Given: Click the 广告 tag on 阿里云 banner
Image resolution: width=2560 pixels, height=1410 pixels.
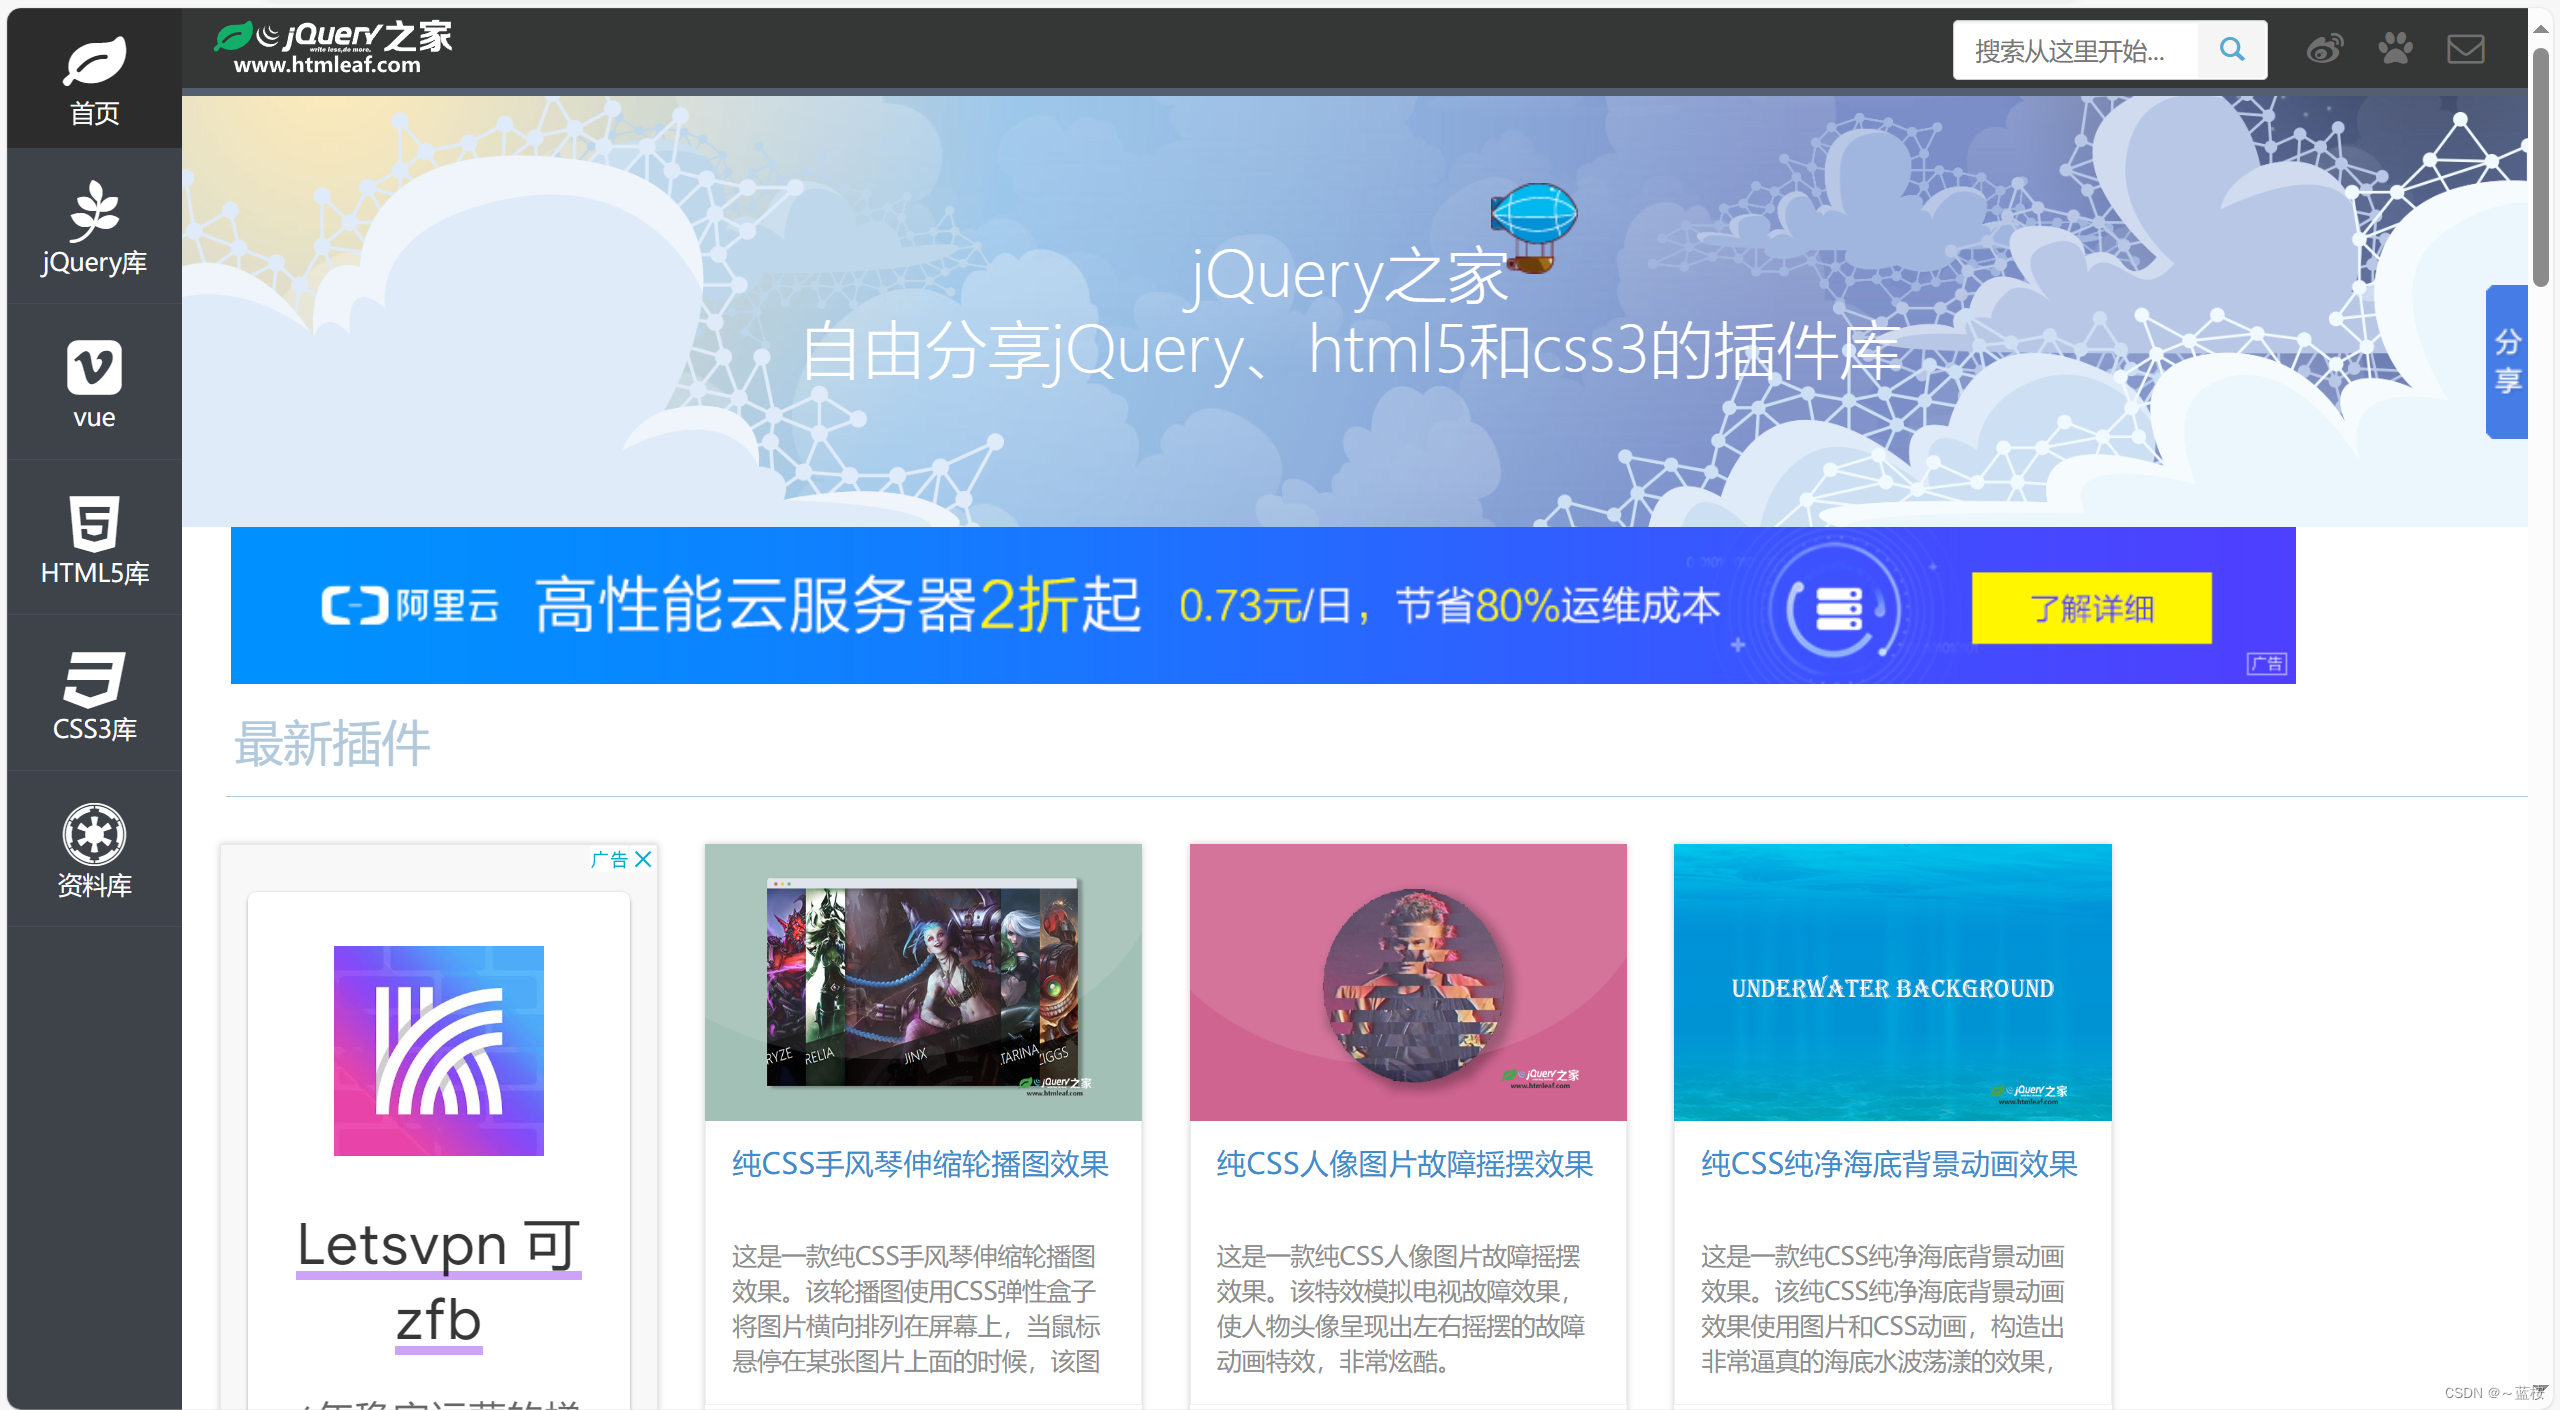Looking at the screenshot, I should [2267, 664].
